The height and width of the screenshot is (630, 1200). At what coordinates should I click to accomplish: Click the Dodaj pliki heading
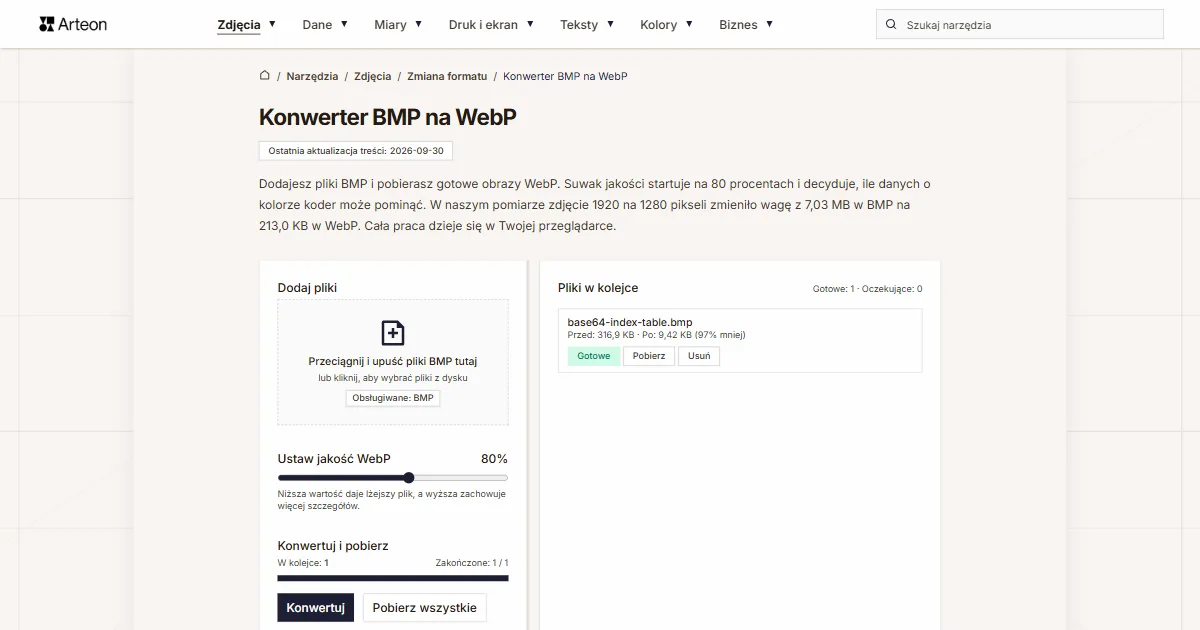pos(307,288)
